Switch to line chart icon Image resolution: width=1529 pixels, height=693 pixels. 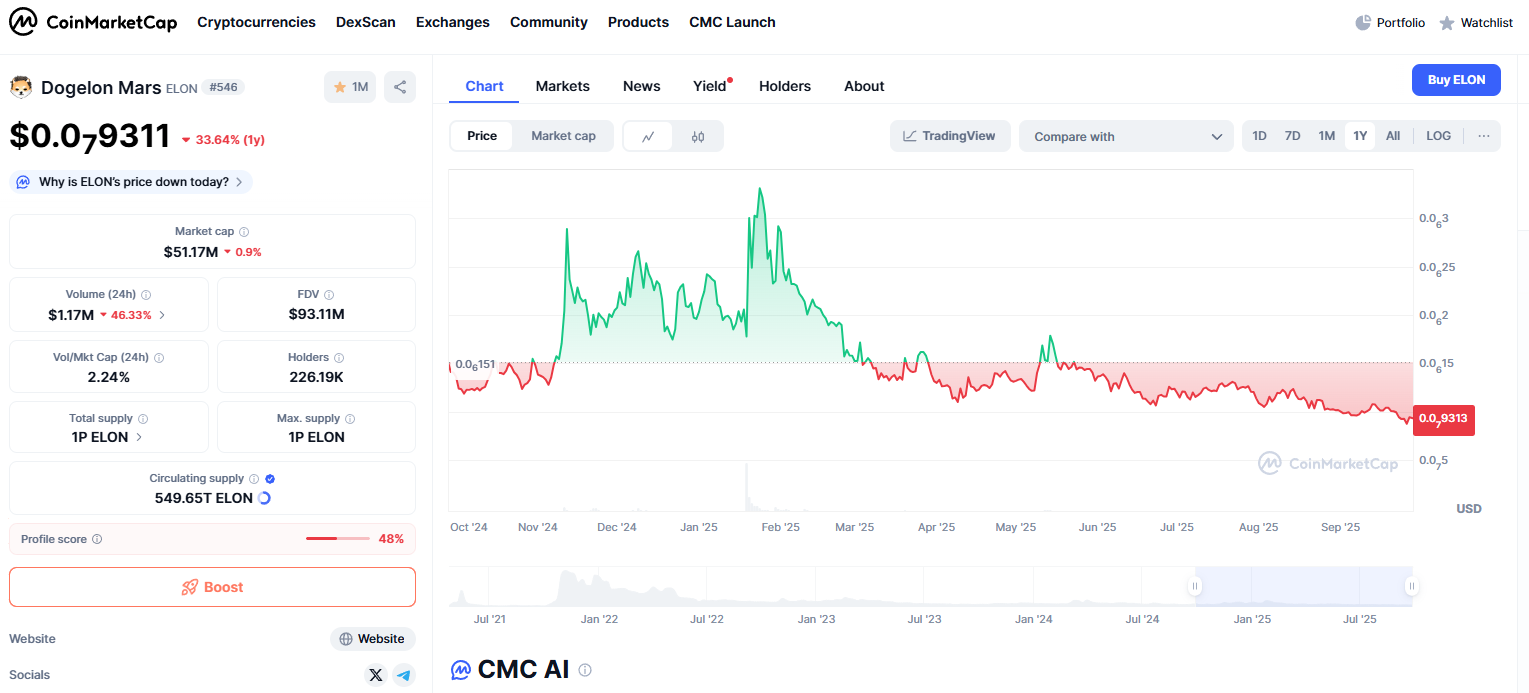pyautogui.click(x=648, y=136)
